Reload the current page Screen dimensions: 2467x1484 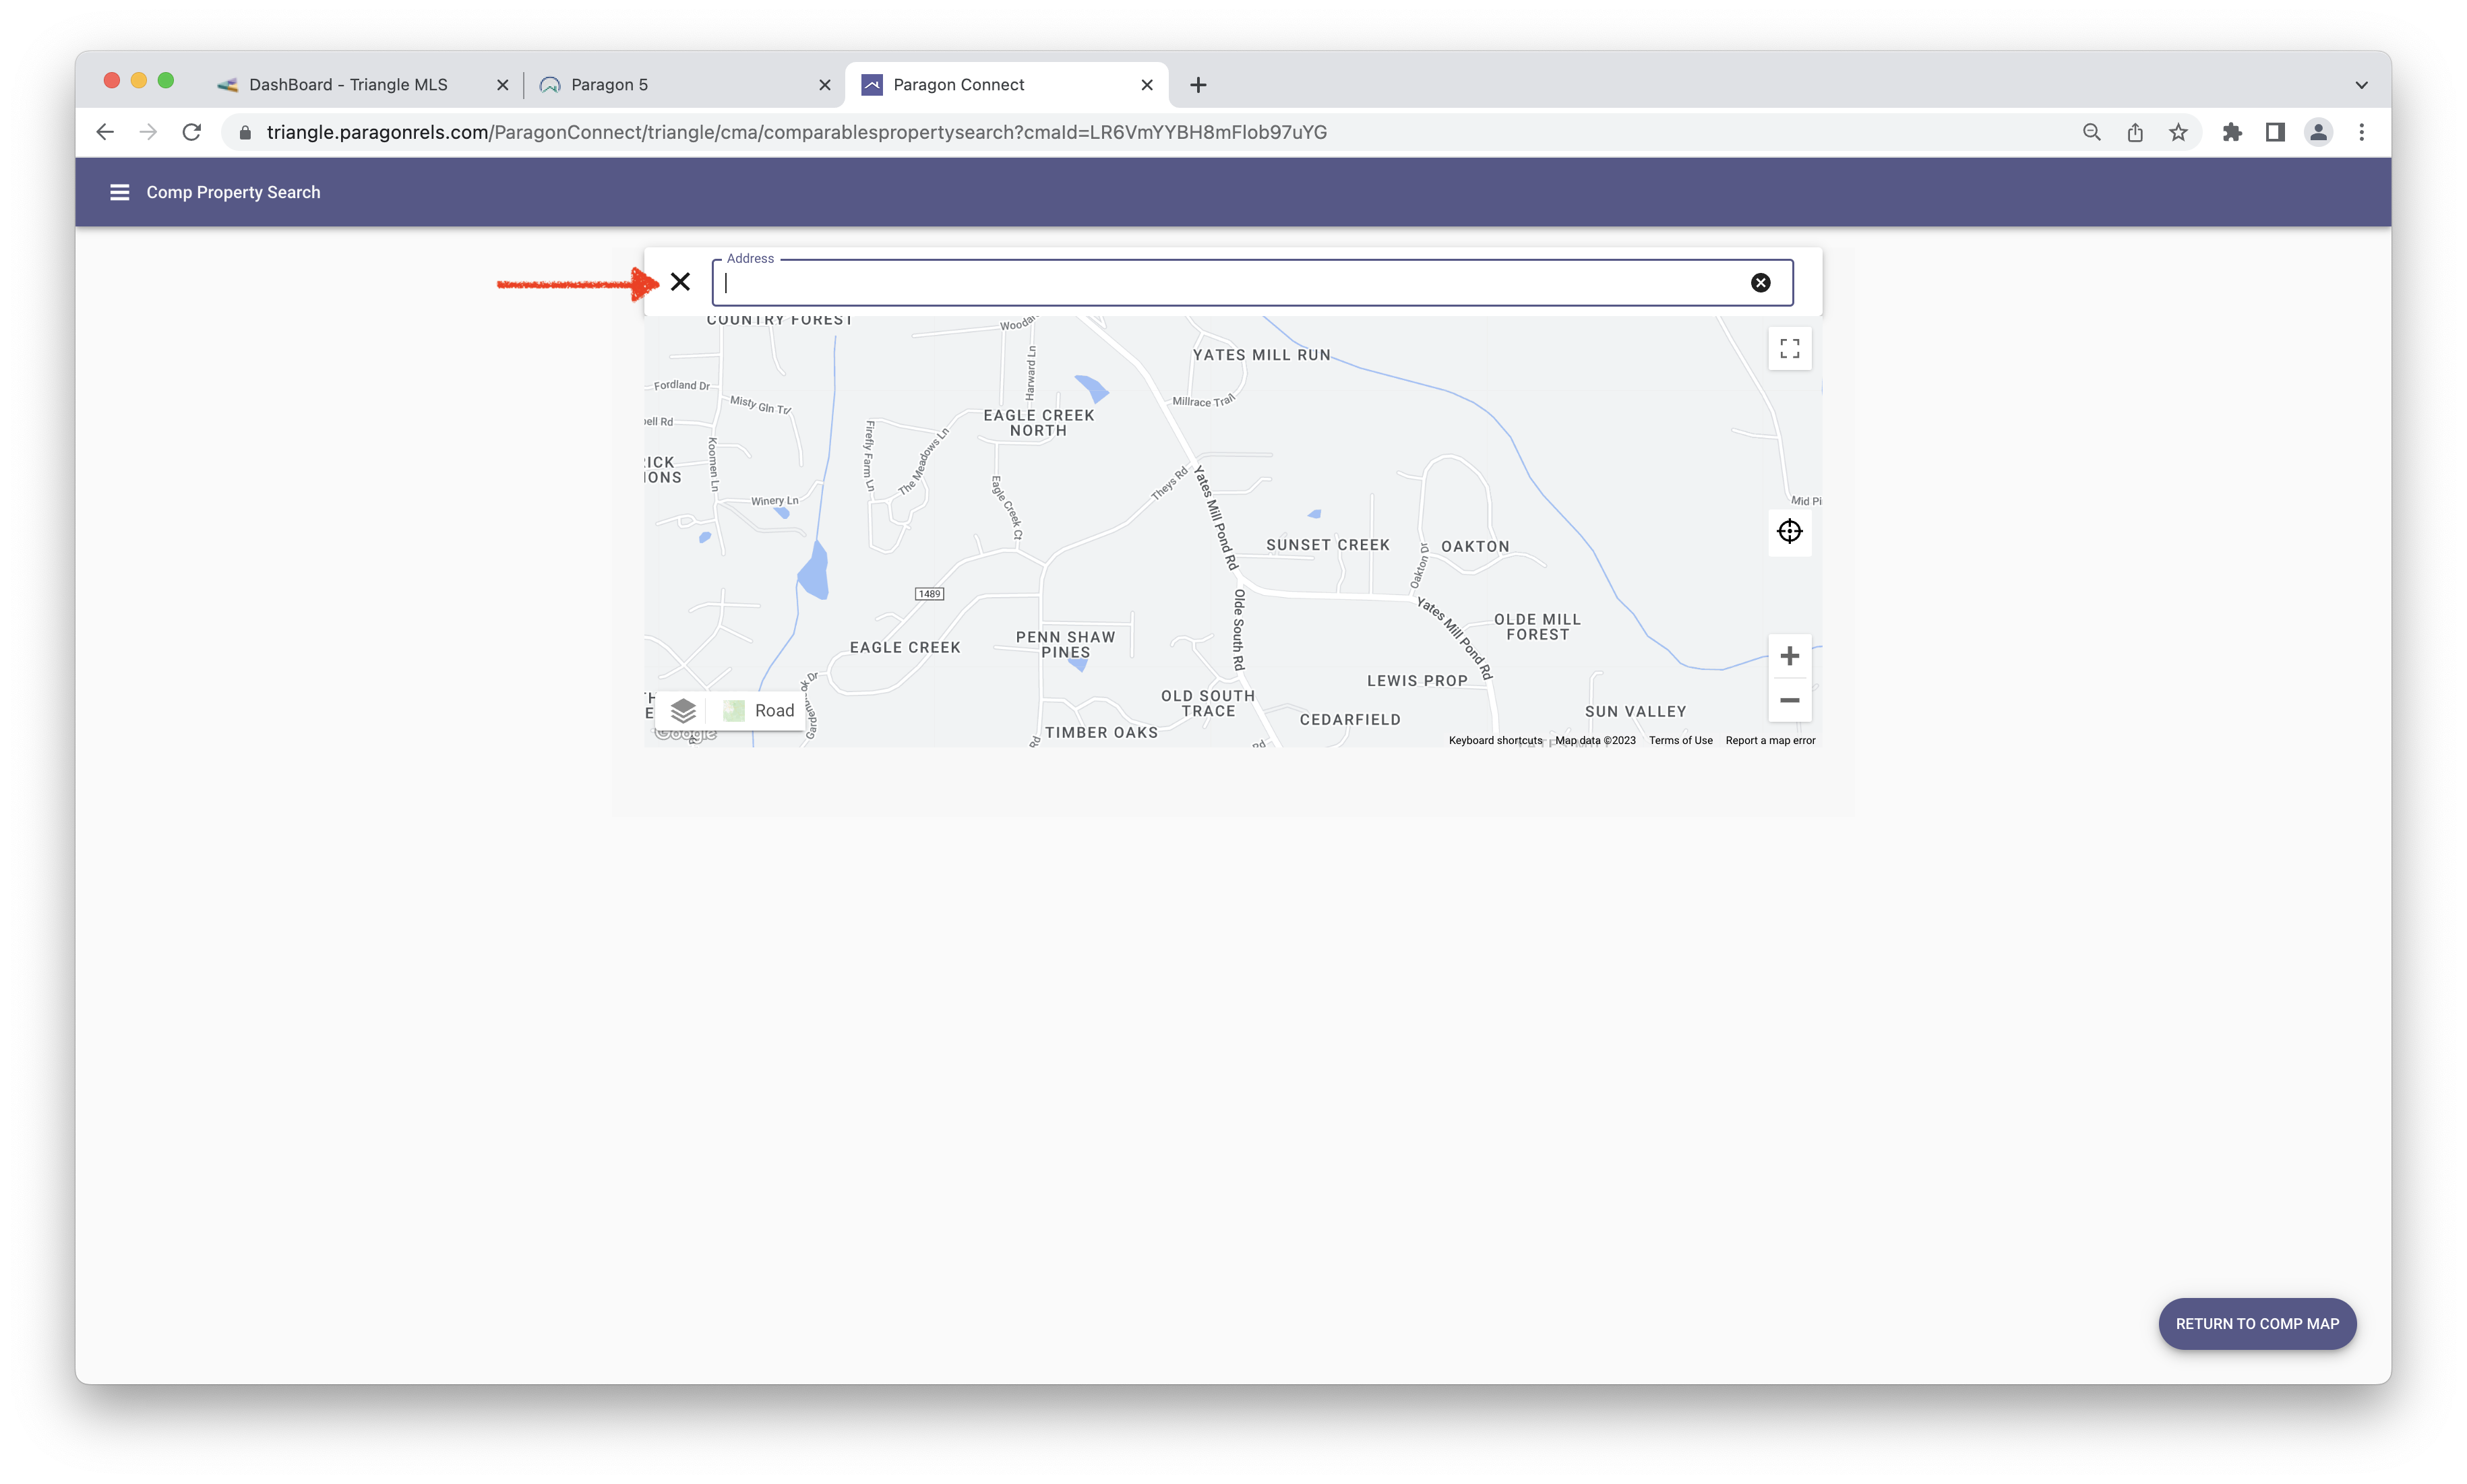click(192, 132)
